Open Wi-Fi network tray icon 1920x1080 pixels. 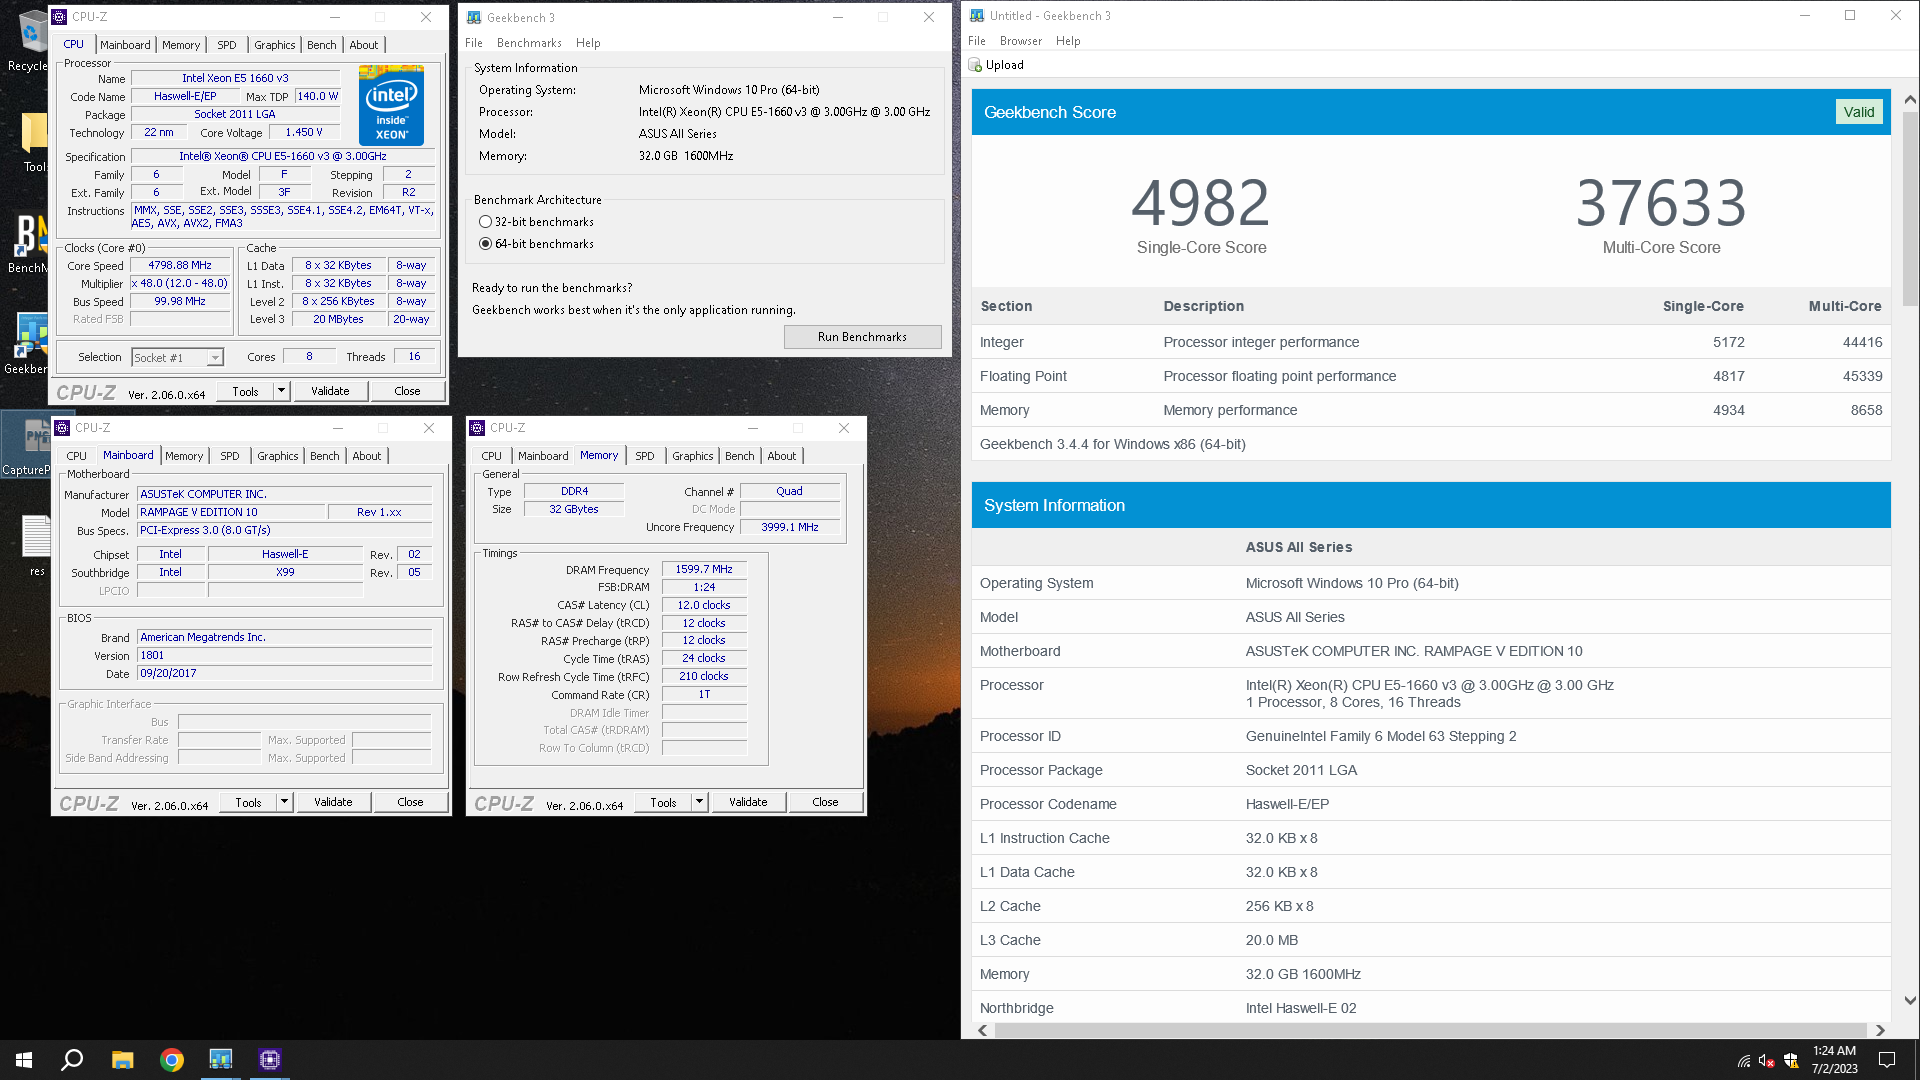[x=1744, y=1061]
